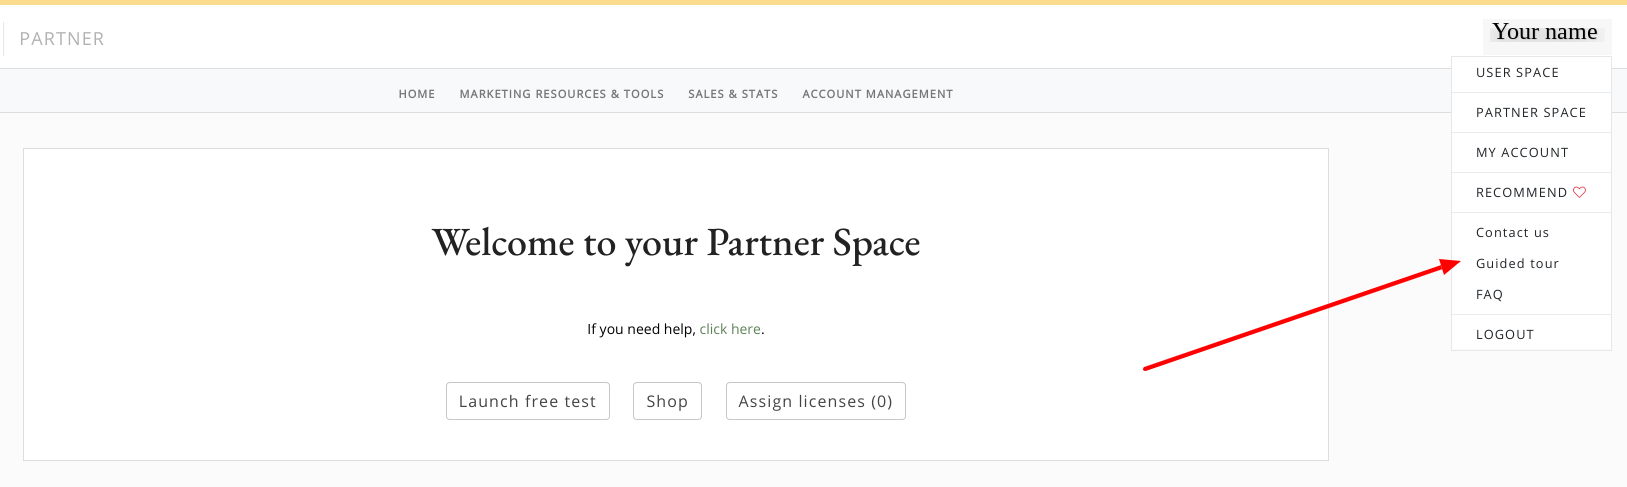Image resolution: width=1627 pixels, height=487 pixels.
Task: Open the Shop button
Action: coord(667,401)
